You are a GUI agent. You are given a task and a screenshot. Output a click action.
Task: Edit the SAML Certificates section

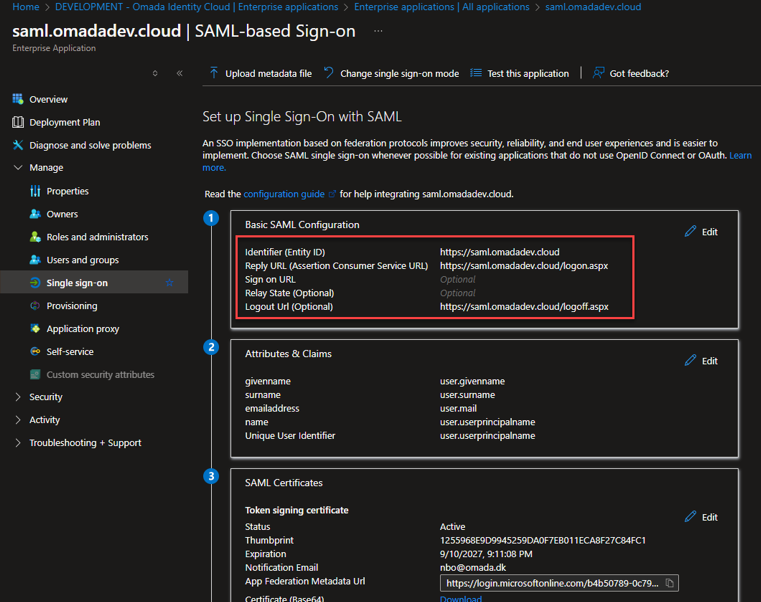click(701, 517)
